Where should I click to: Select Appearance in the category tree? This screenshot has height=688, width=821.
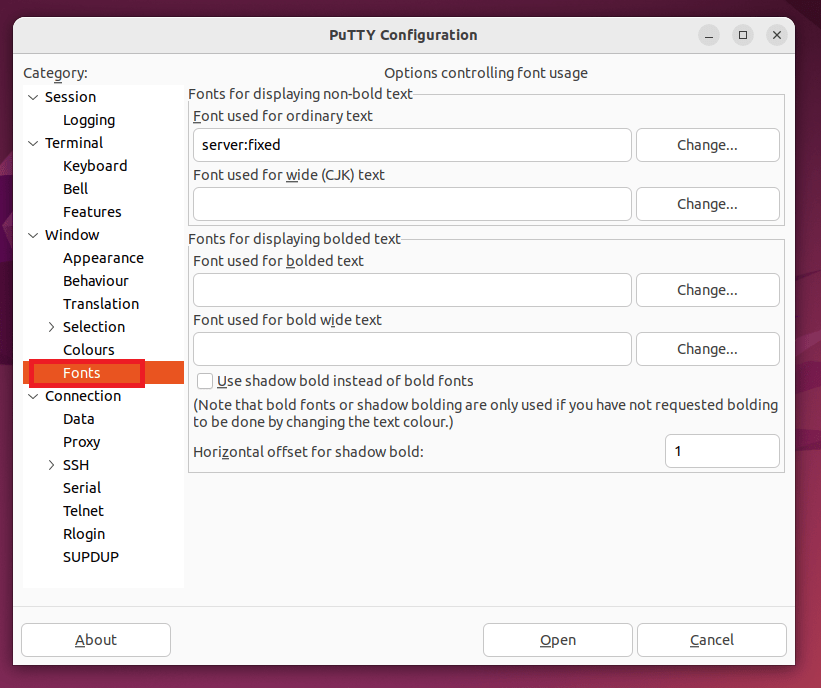[103, 258]
